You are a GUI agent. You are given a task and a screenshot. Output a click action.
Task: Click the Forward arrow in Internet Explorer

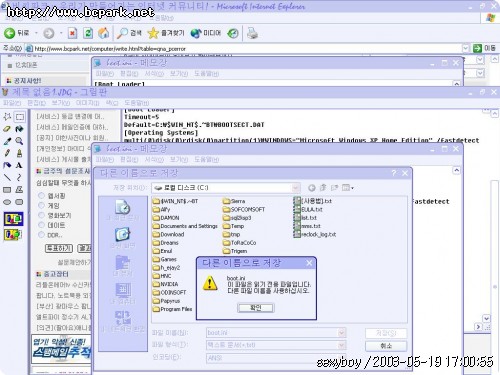(49, 33)
